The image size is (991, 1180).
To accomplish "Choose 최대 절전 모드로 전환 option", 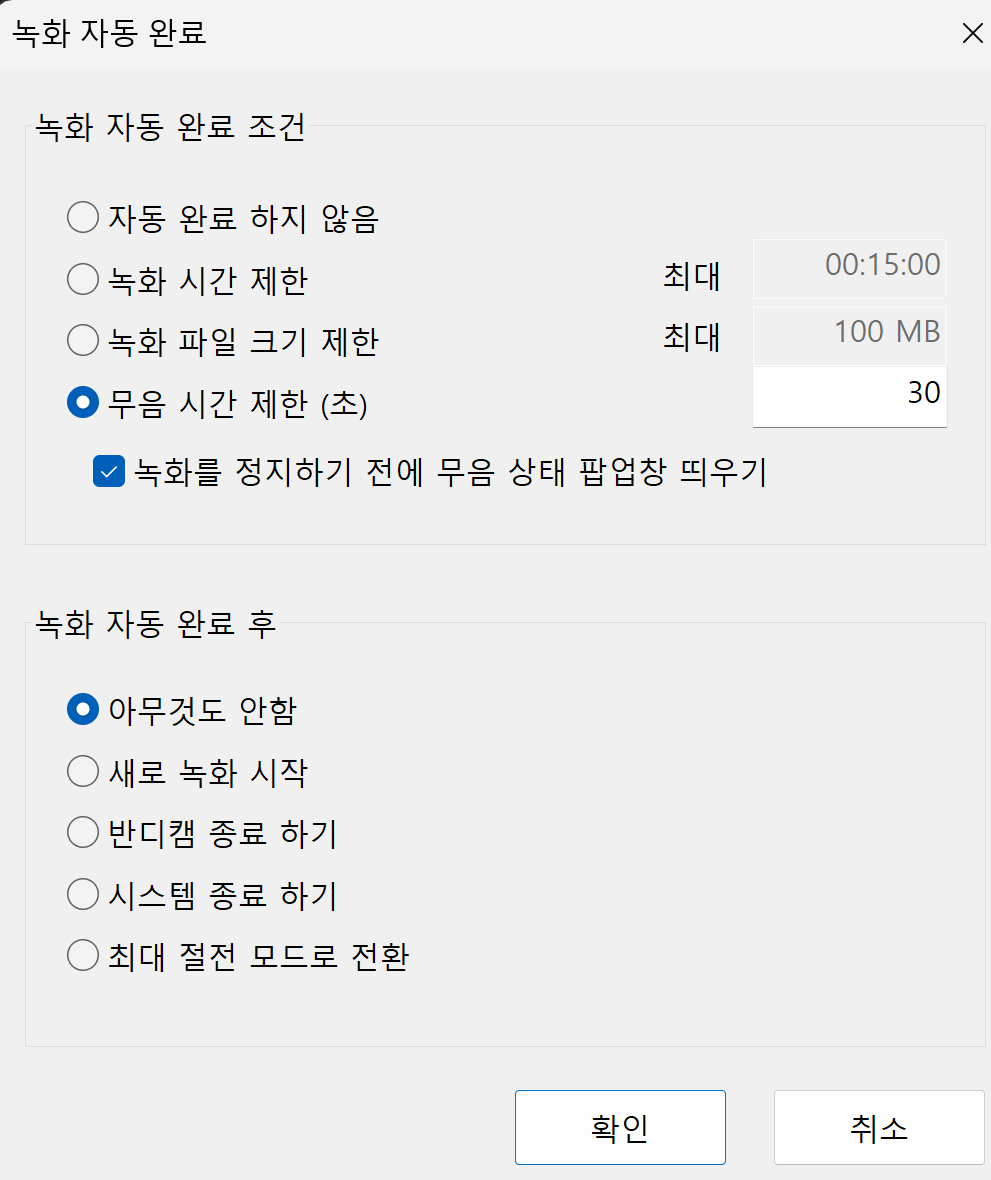I will (x=83, y=955).
